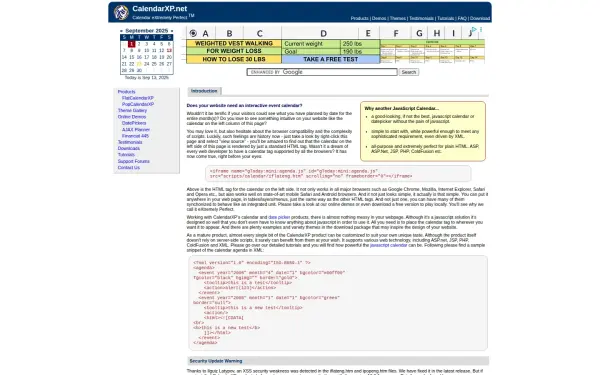Click the Search button
600x375 pixels.
click(409, 72)
